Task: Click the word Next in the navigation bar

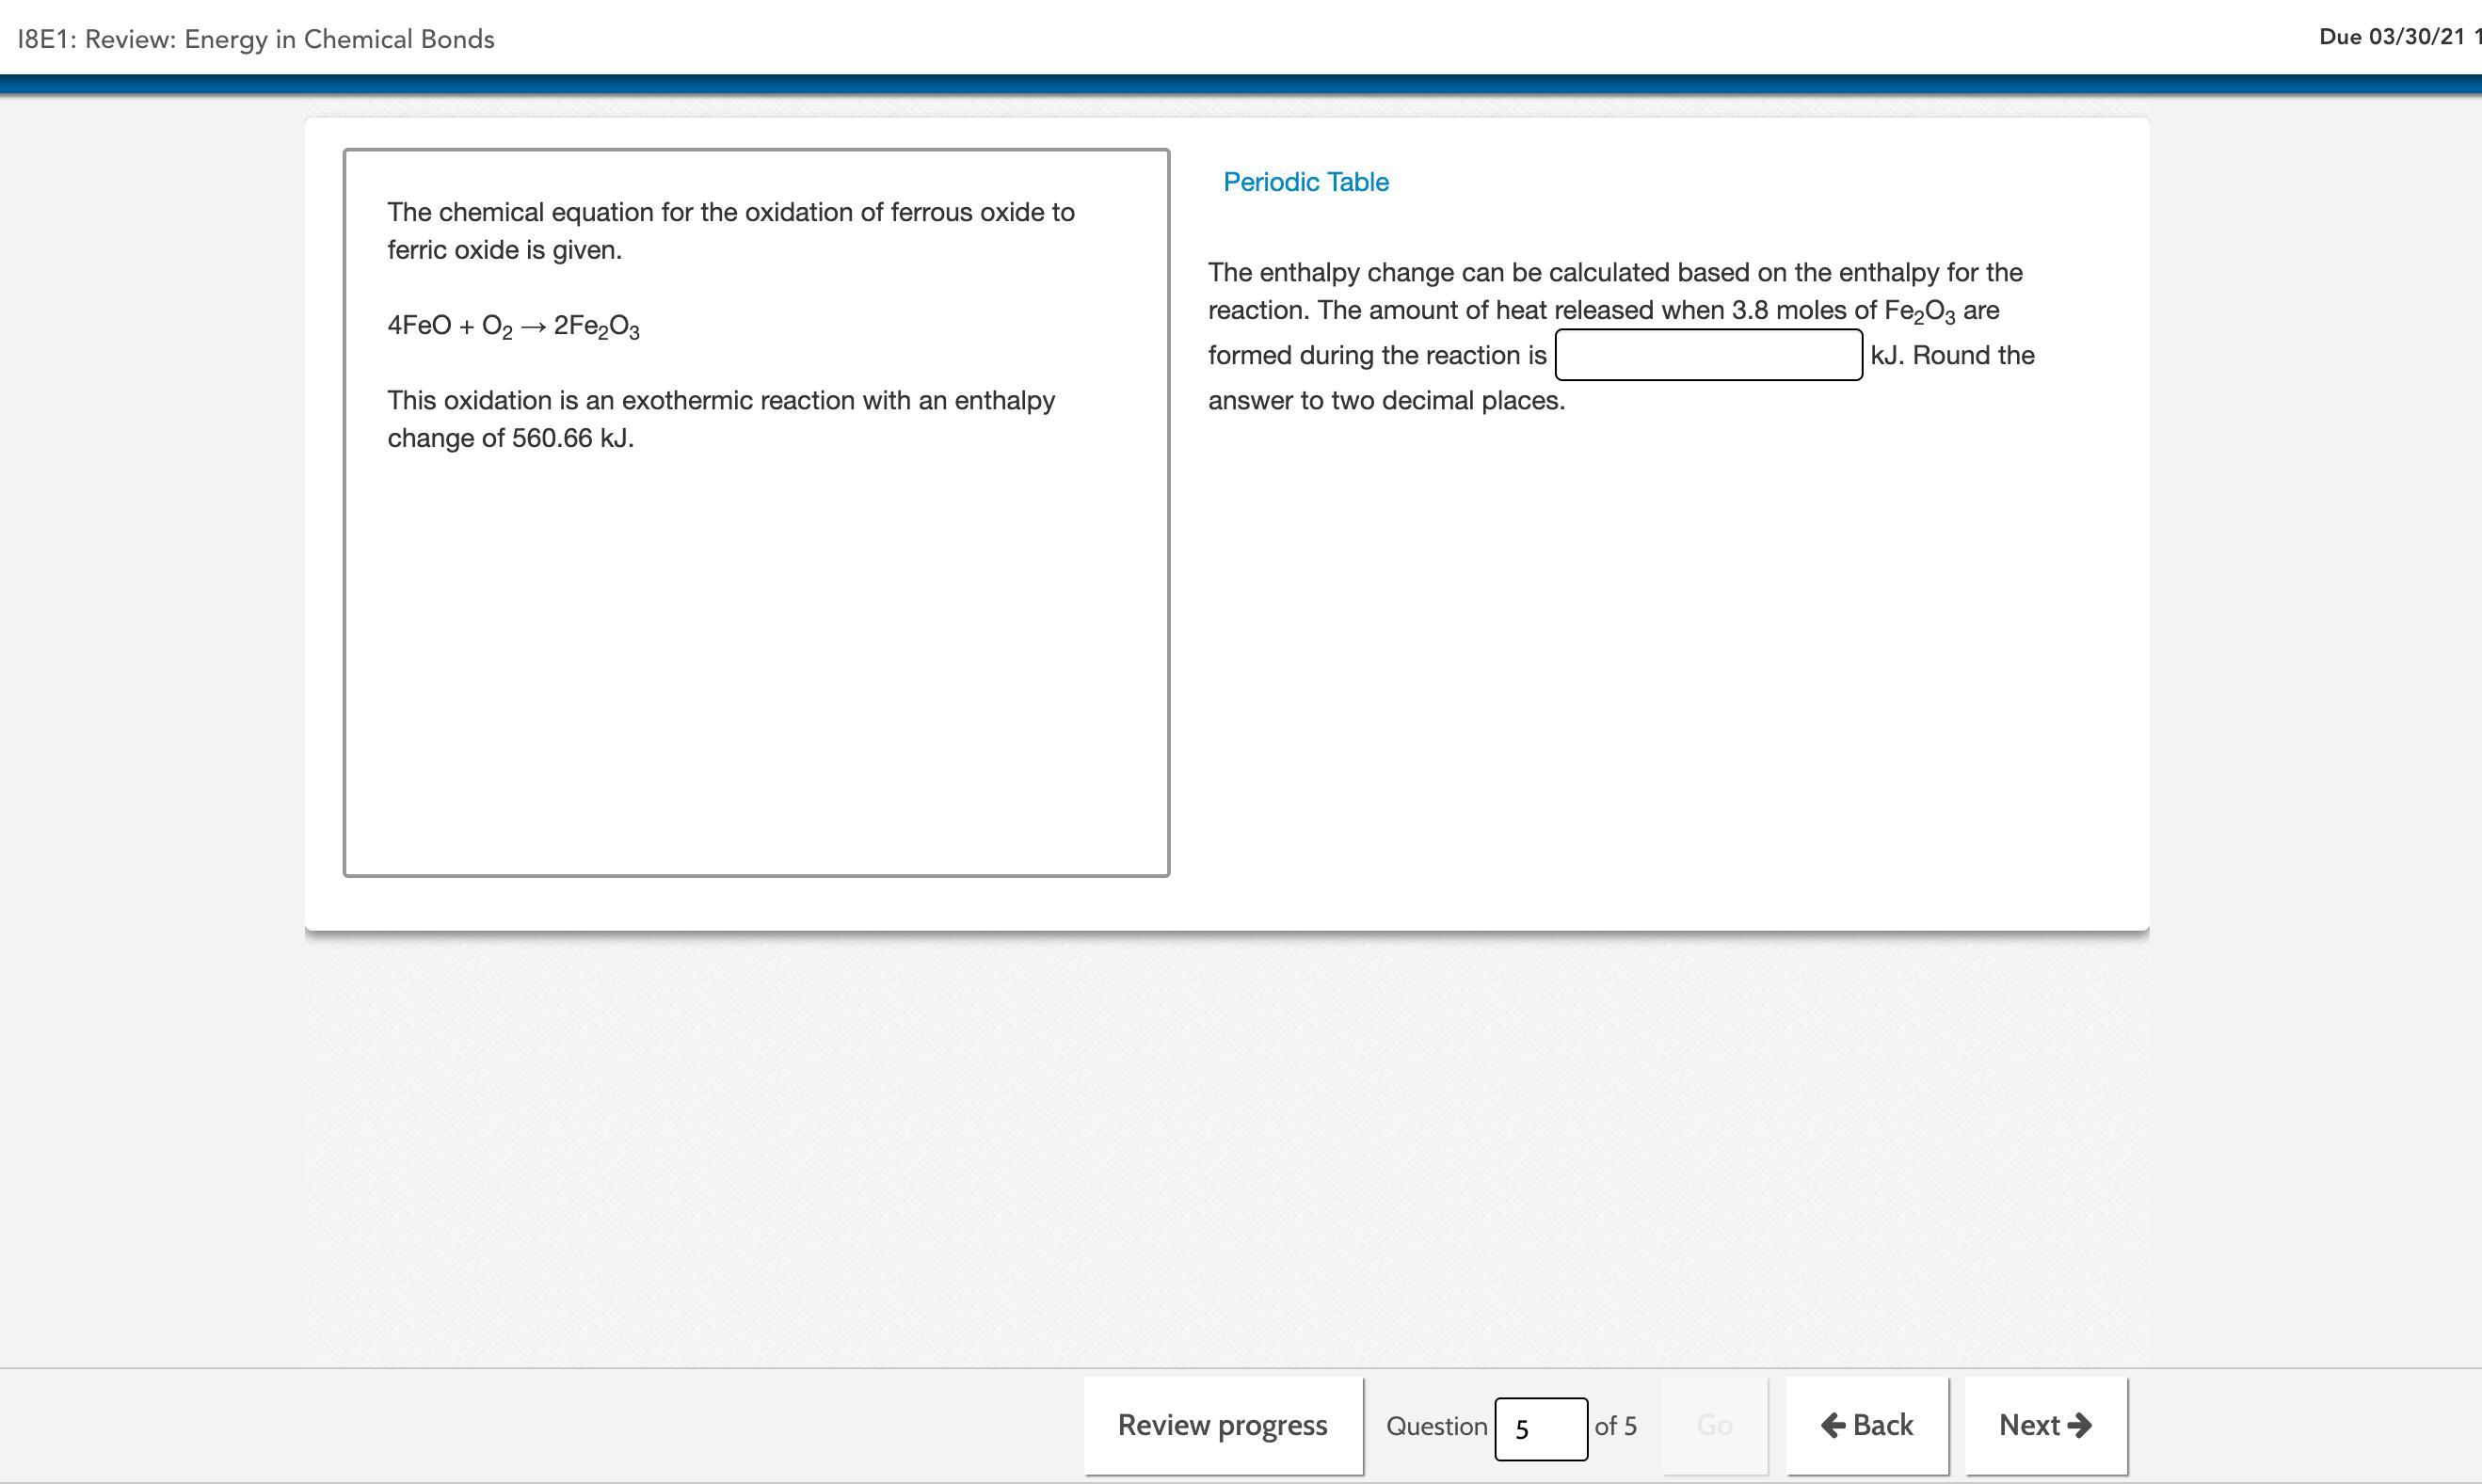Action: coord(2029,1425)
